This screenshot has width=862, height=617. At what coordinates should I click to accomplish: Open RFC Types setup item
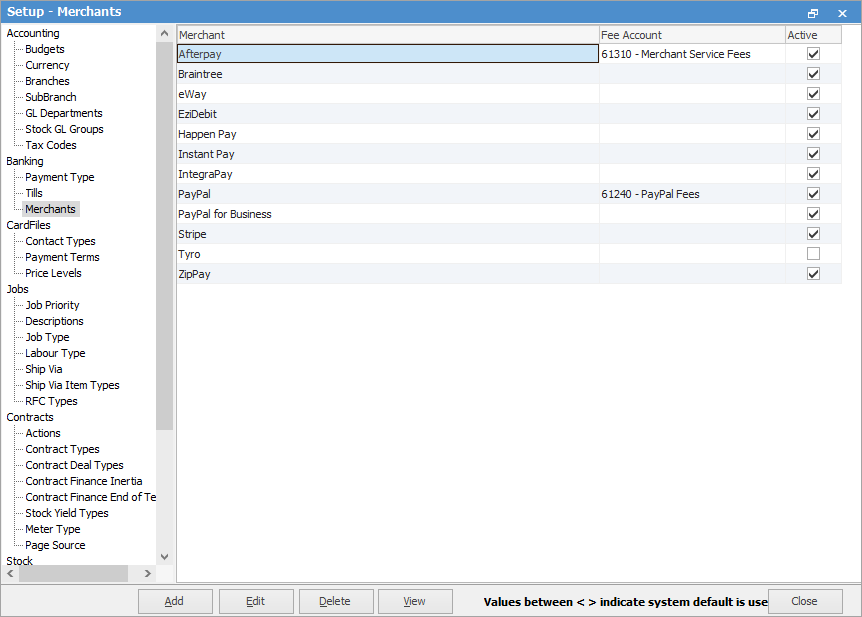pyautogui.click(x=51, y=401)
